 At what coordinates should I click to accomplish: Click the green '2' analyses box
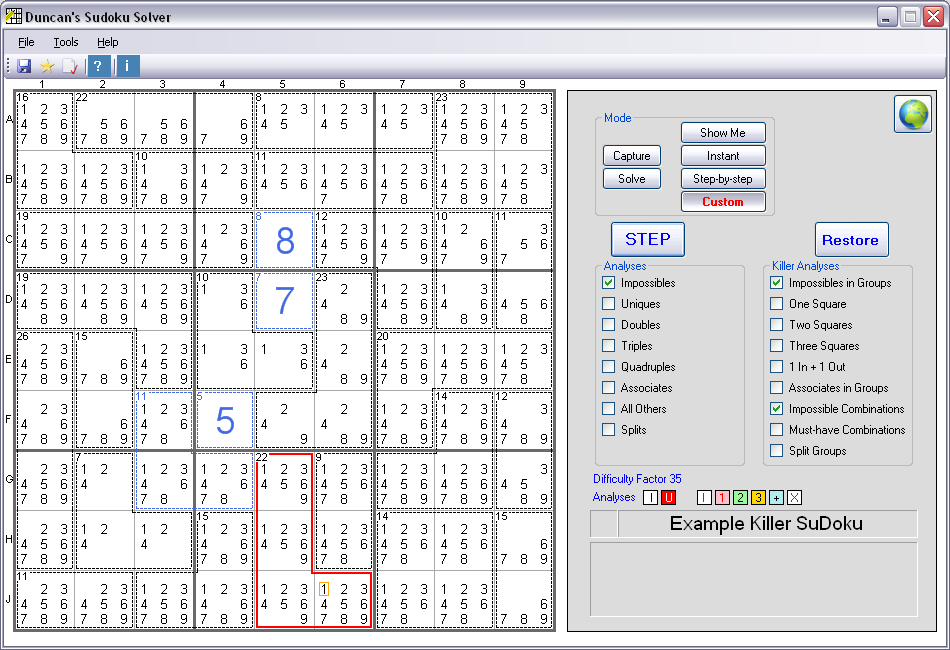pyautogui.click(x=740, y=497)
